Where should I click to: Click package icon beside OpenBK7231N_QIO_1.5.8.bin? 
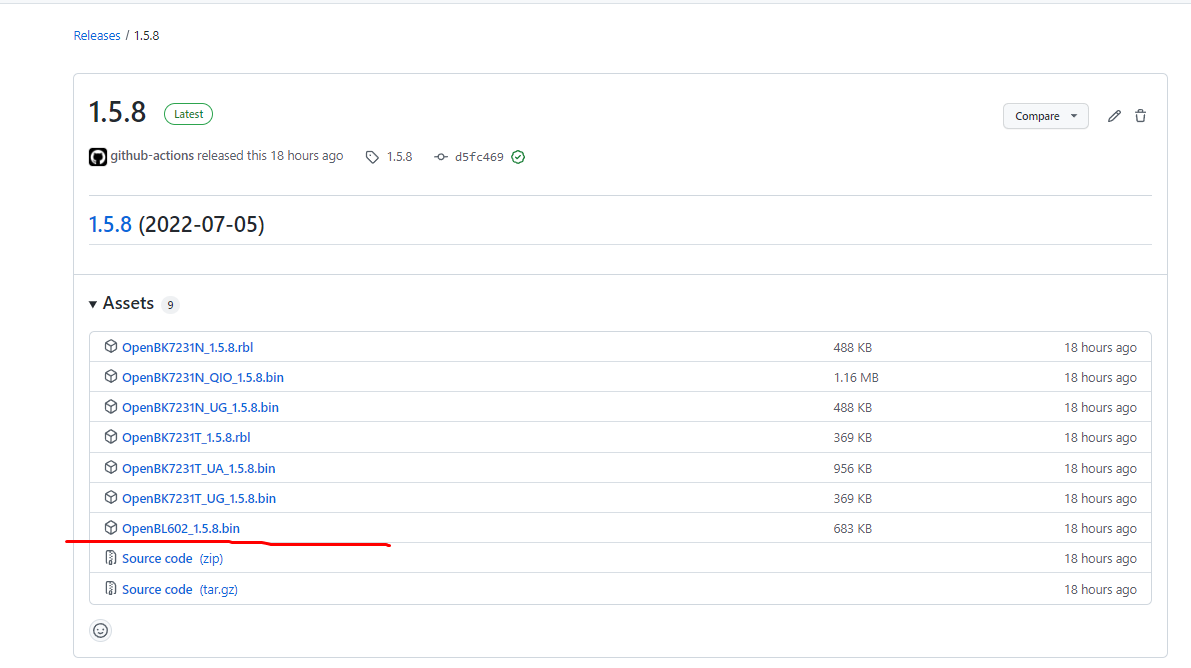coord(111,376)
